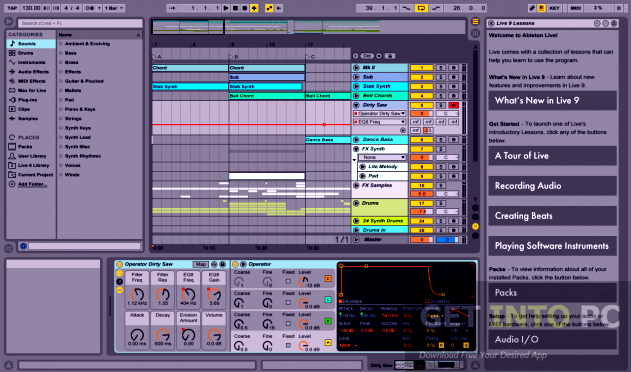Select oscillator A button in Operator

pos(328,343)
